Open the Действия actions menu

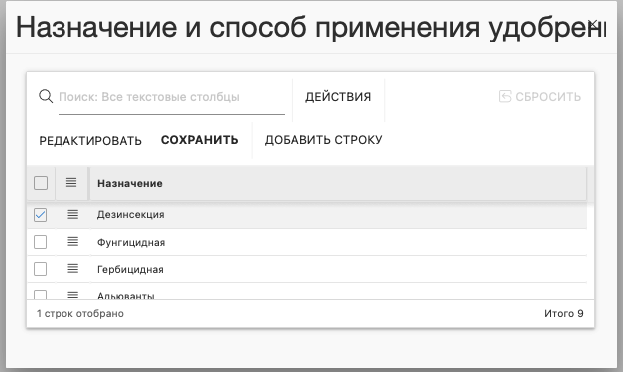point(338,97)
